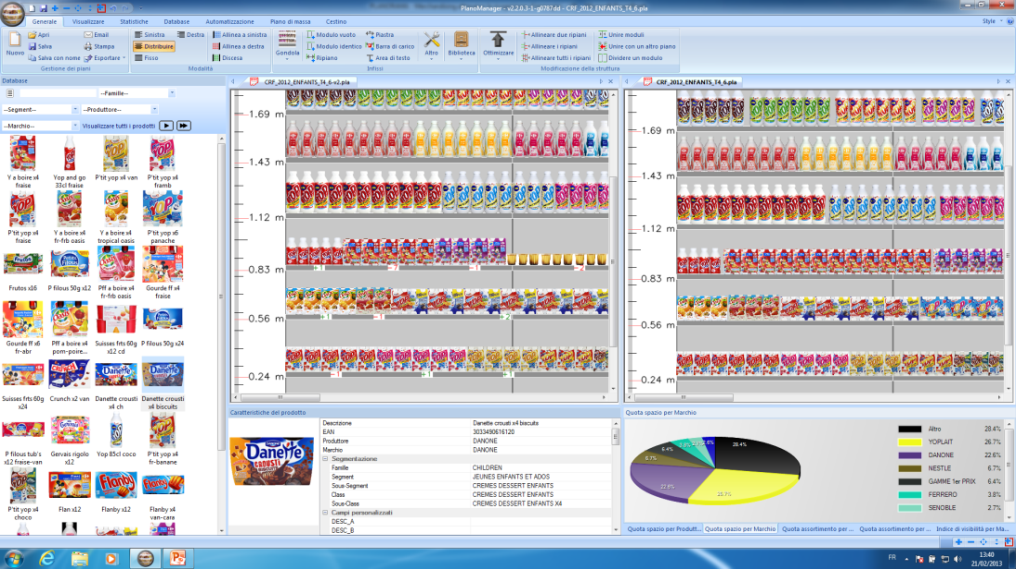Click the Ottimizzare arrow icon

(x=498, y=44)
